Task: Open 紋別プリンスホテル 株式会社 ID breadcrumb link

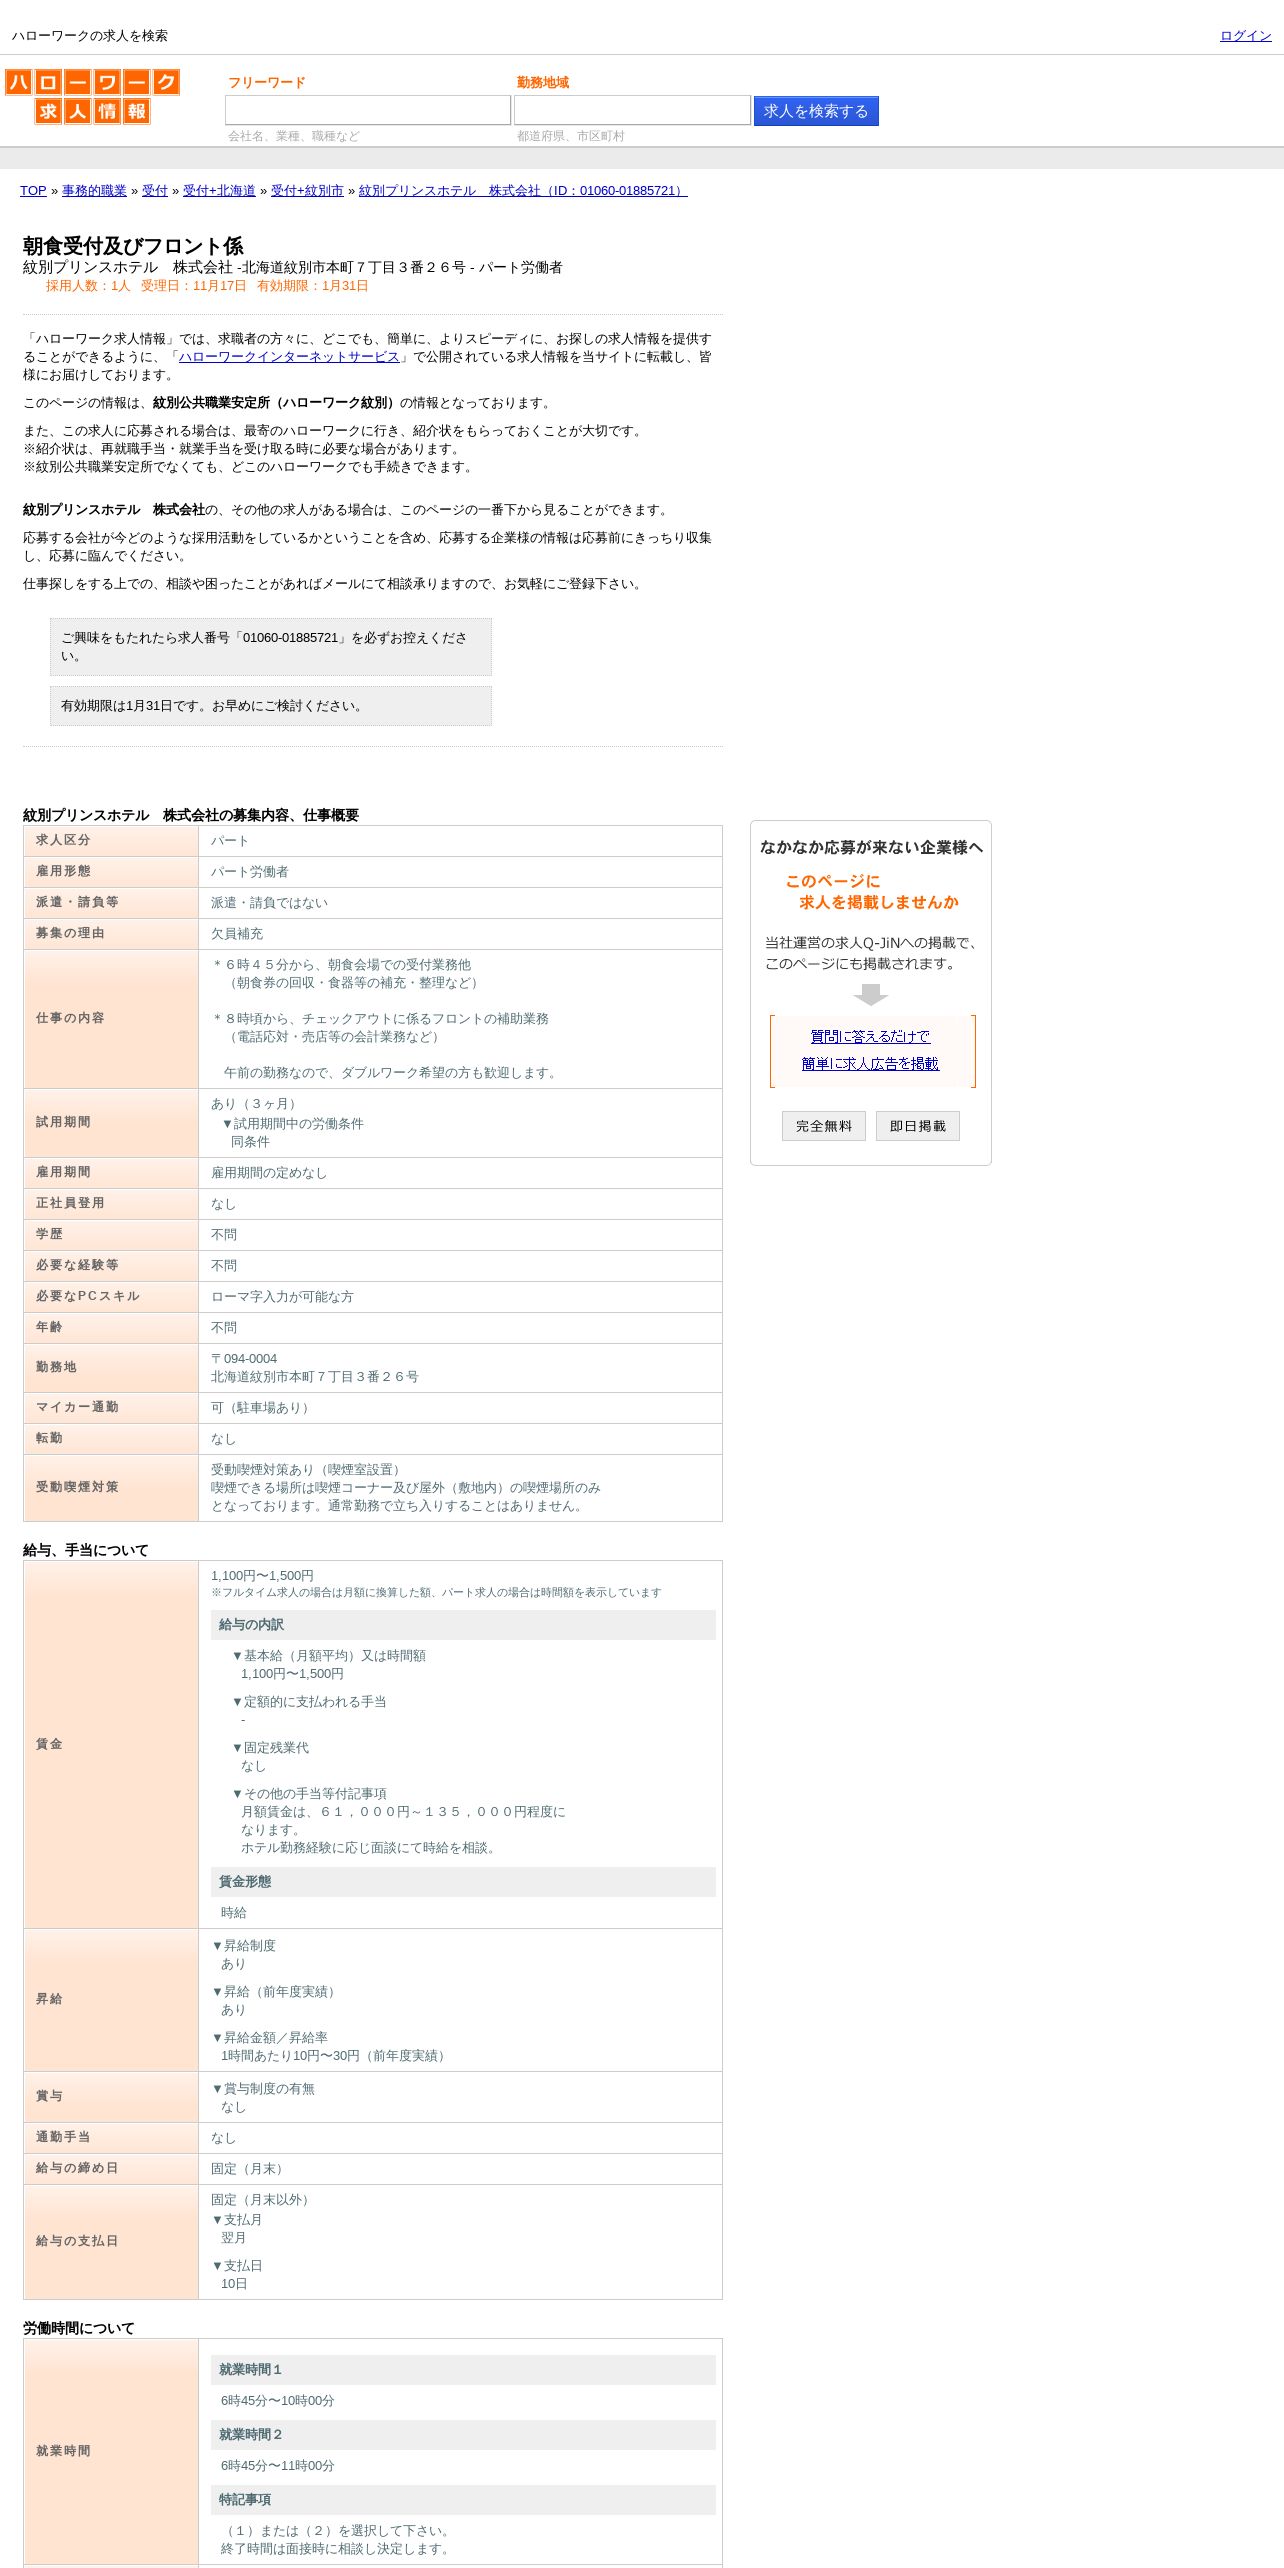Action: click(x=523, y=191)
